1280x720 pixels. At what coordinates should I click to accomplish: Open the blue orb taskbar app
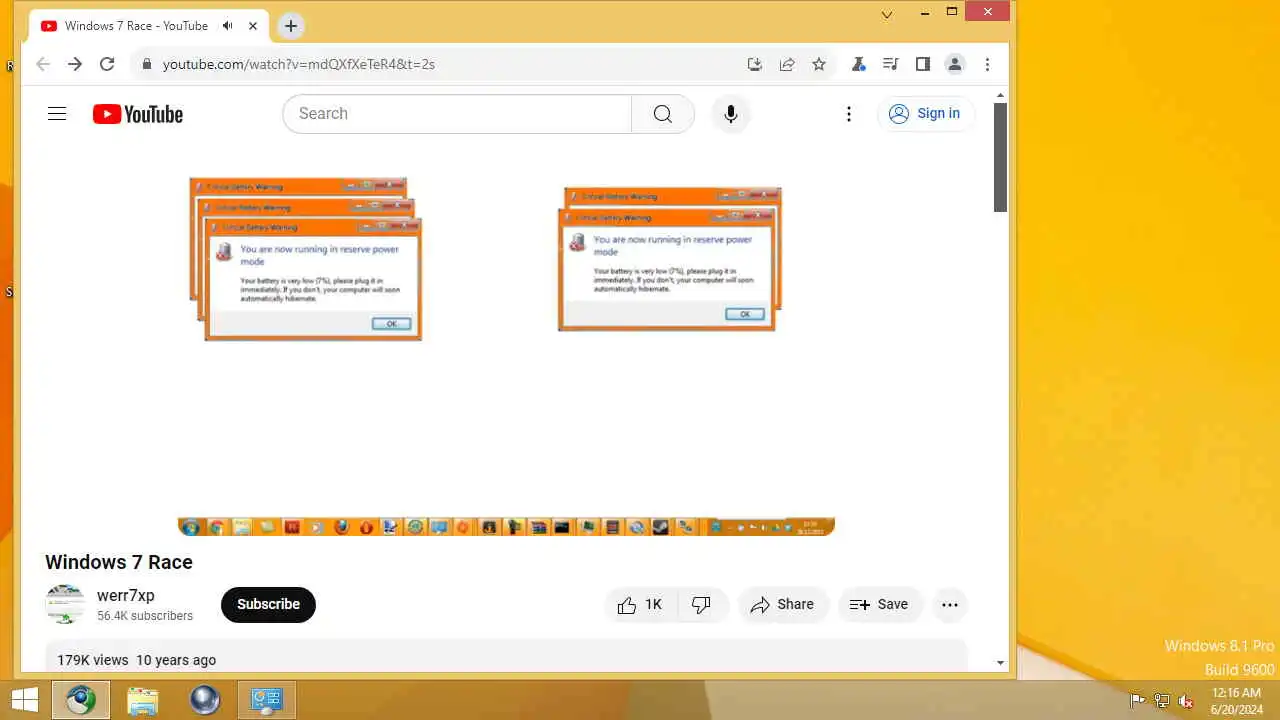tap(205, 700)
